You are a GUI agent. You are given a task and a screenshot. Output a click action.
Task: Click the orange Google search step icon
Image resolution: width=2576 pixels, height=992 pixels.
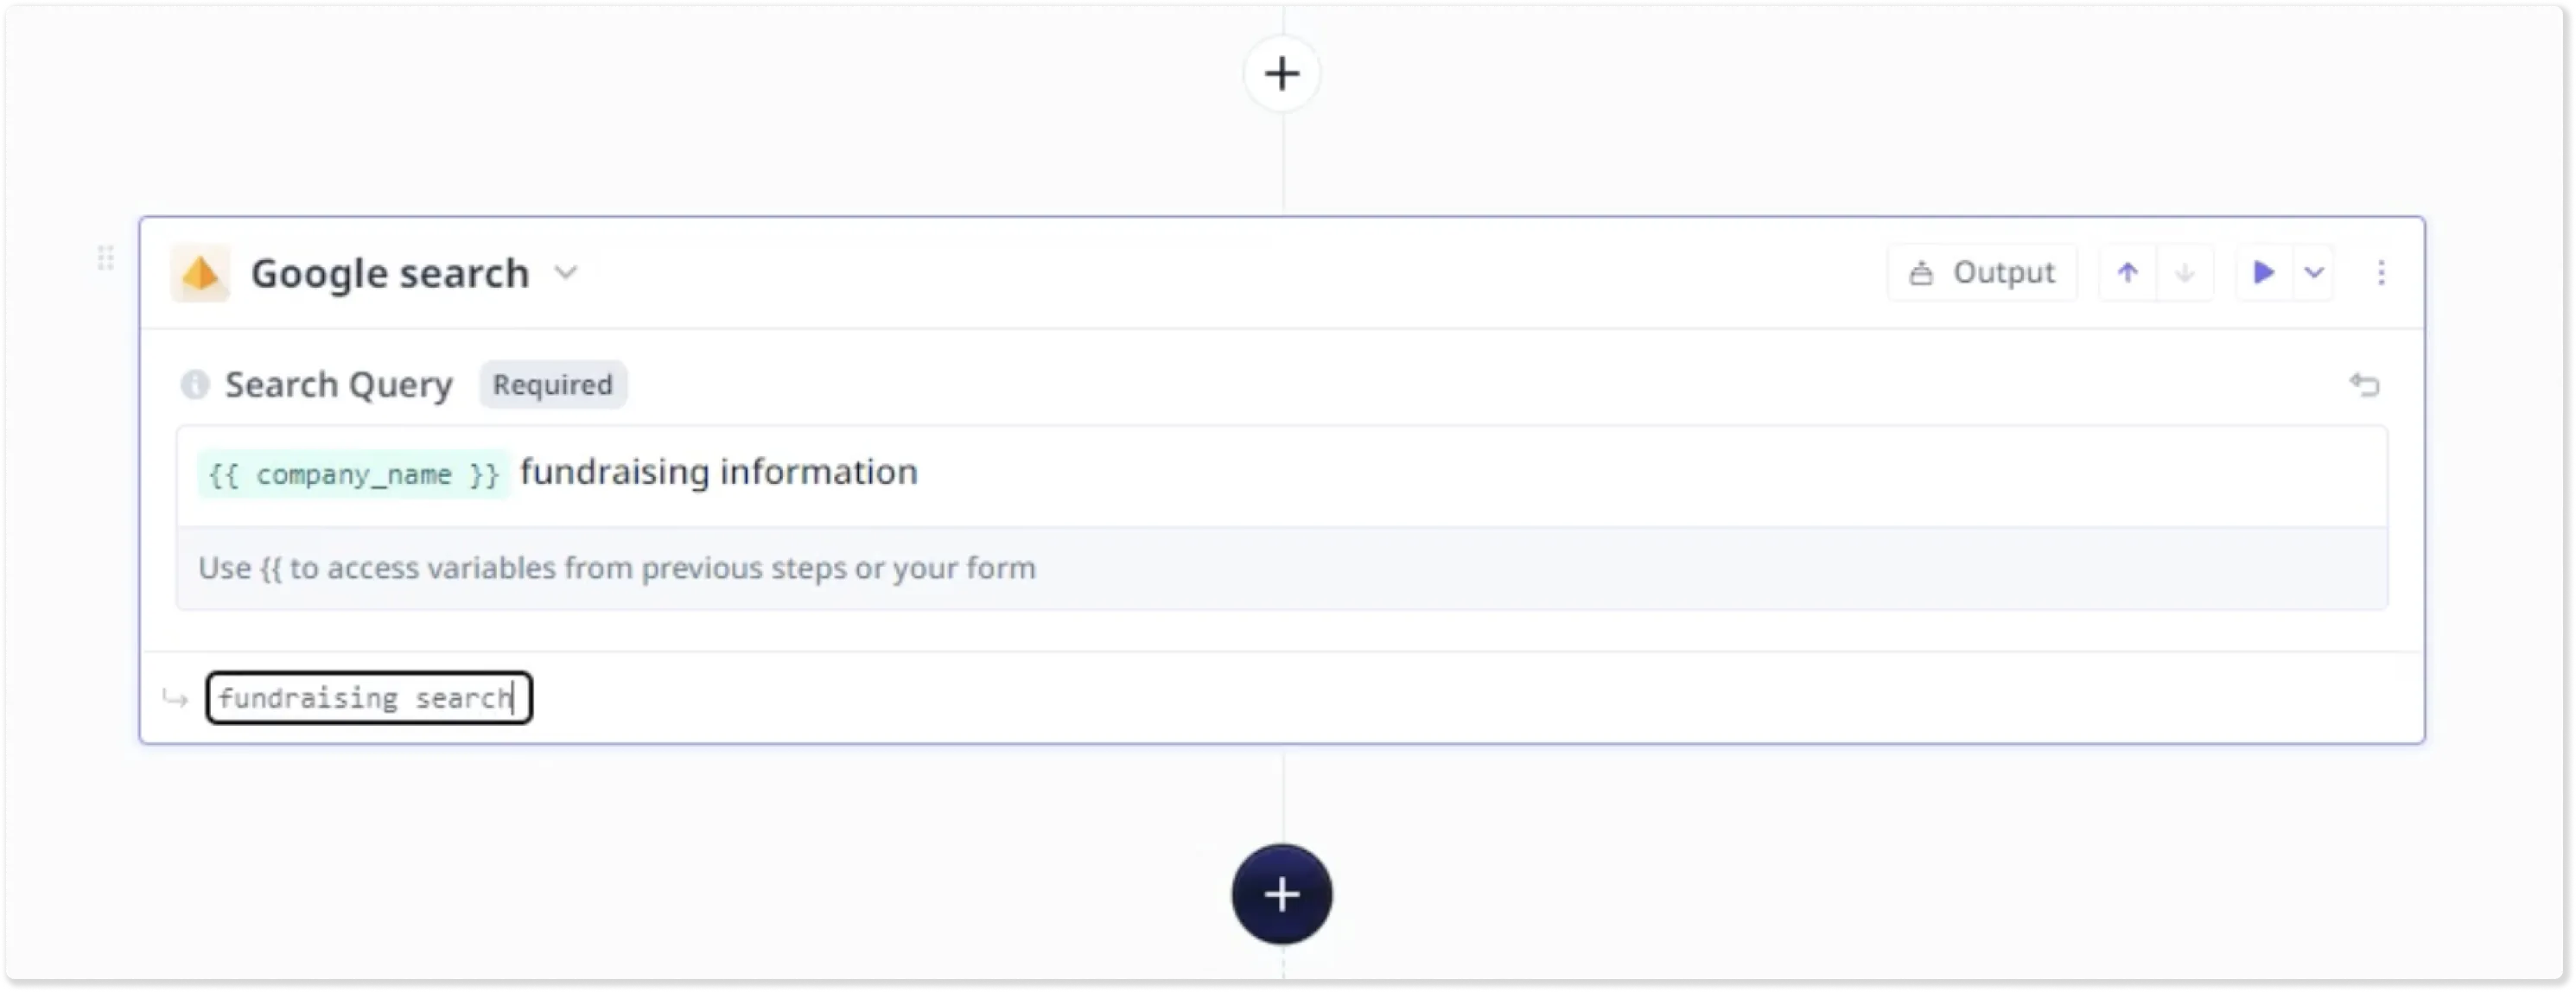click(x=200, y=273)
